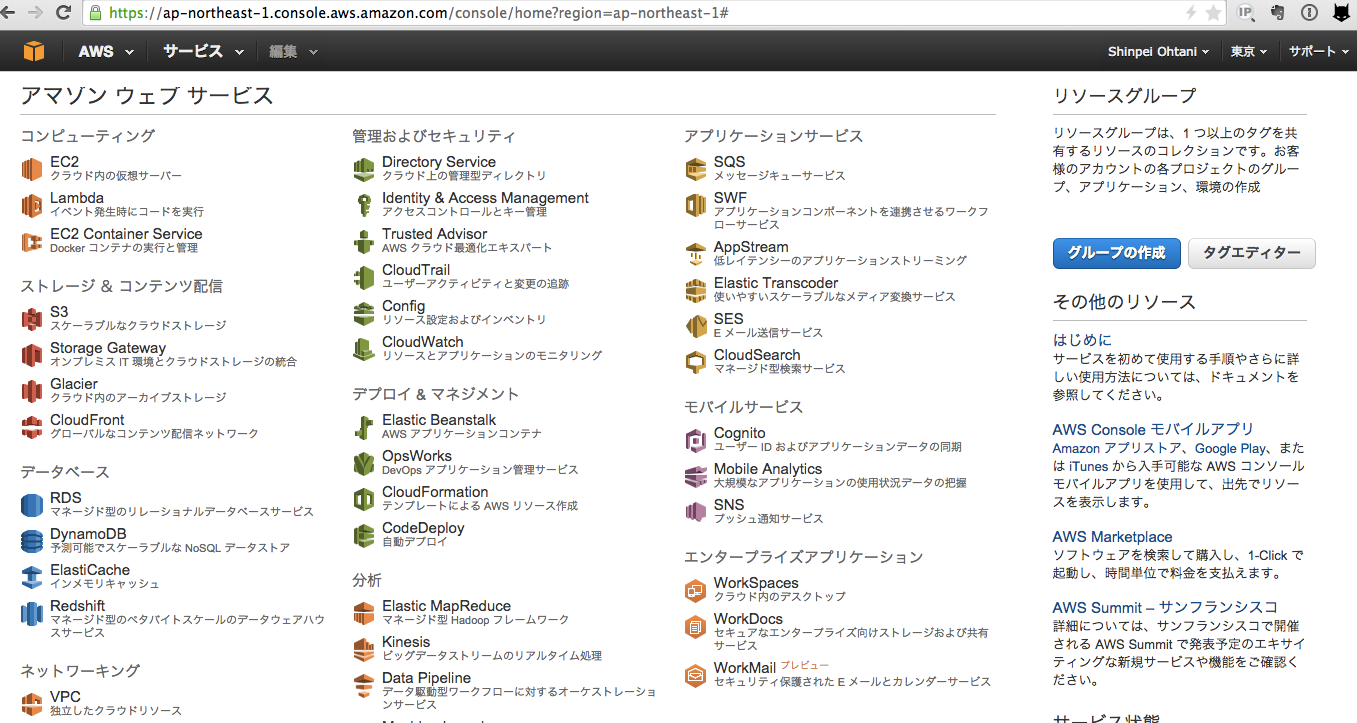Click the アマゾン ウェブ サービス heading

coord(147,96)
